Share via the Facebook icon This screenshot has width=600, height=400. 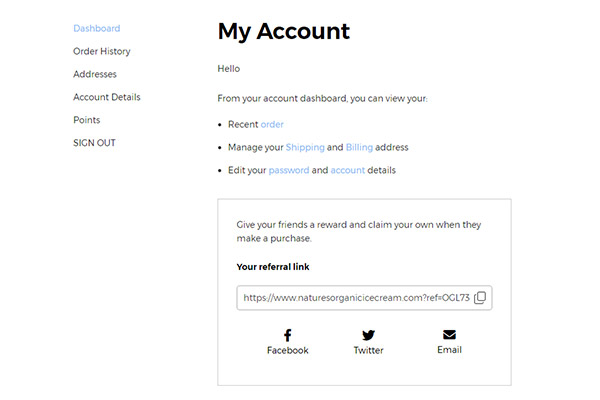coord(287,335)
